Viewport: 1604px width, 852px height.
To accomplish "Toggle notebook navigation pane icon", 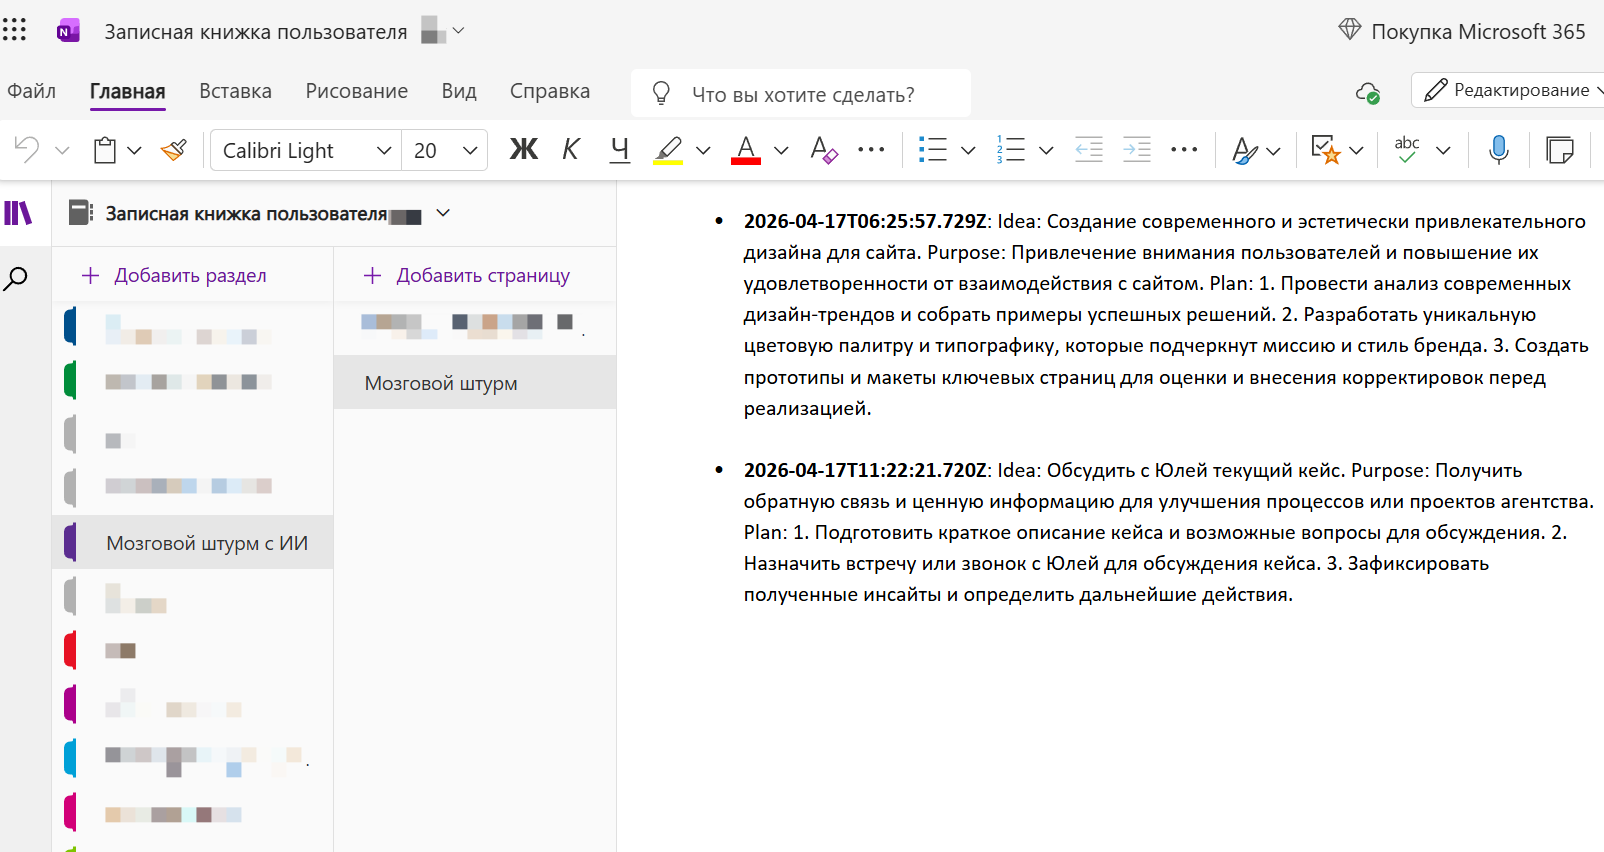I will tap(19, 213).
